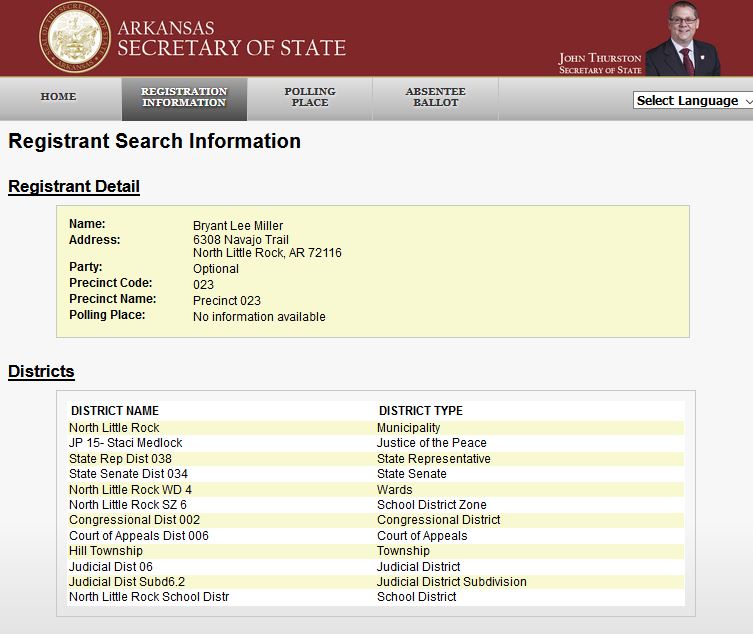Click the Registrant Detail heading
The width and height of the screenshot is (753, 634).
point(74,186)
